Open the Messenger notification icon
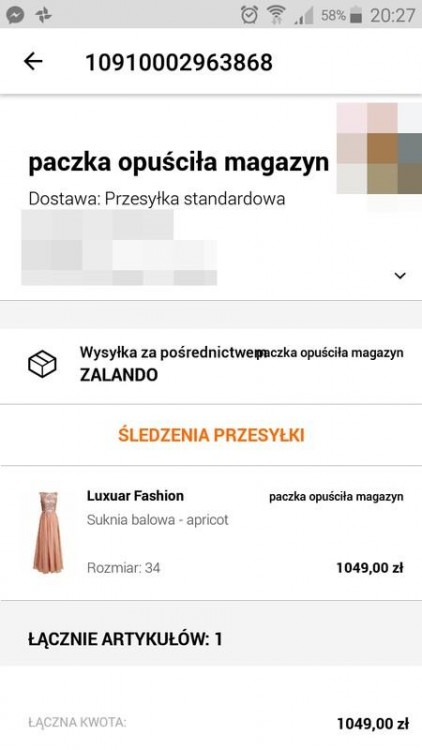Image resolution: width=422 pixels, height=750 pixels. [x=15, y=15]
